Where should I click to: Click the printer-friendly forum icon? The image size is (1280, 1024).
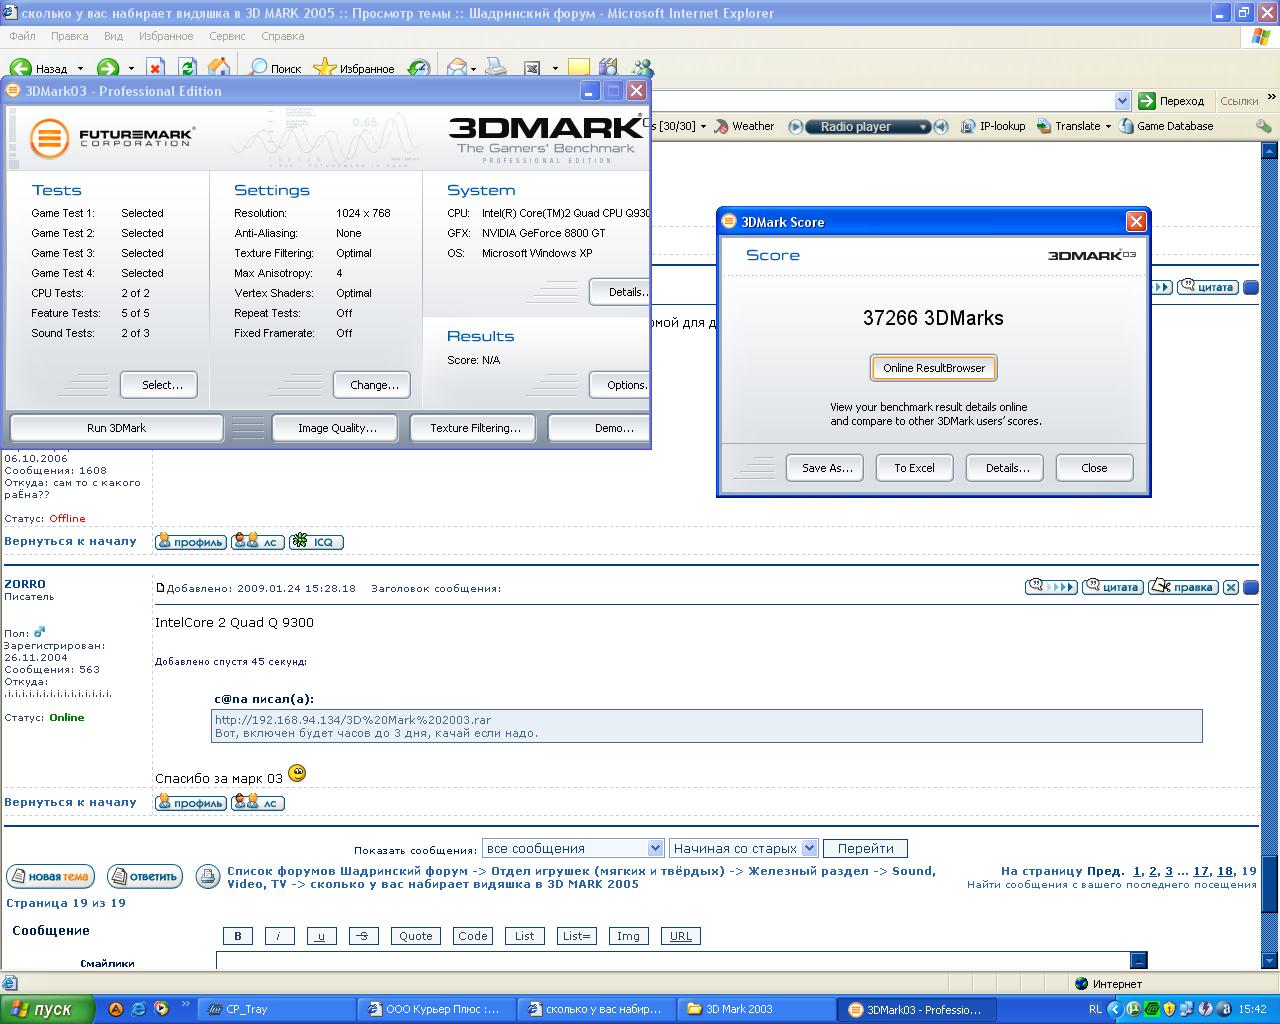(207, 877)
